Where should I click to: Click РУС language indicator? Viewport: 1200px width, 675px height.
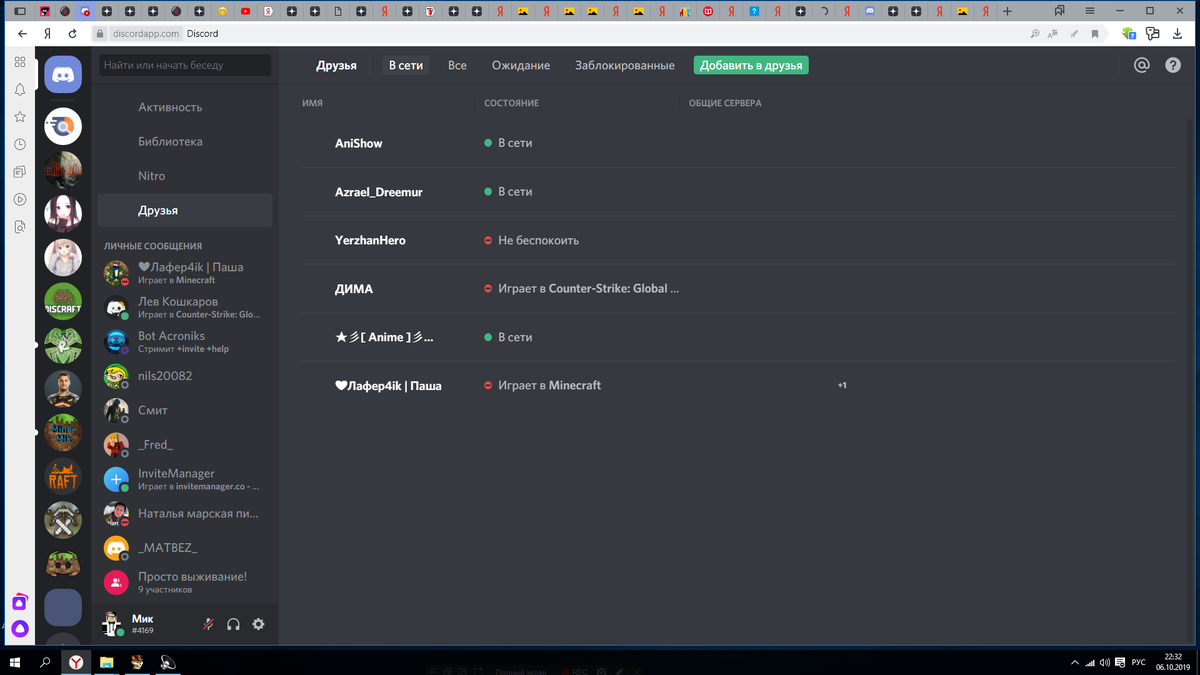pos(1138,662)
